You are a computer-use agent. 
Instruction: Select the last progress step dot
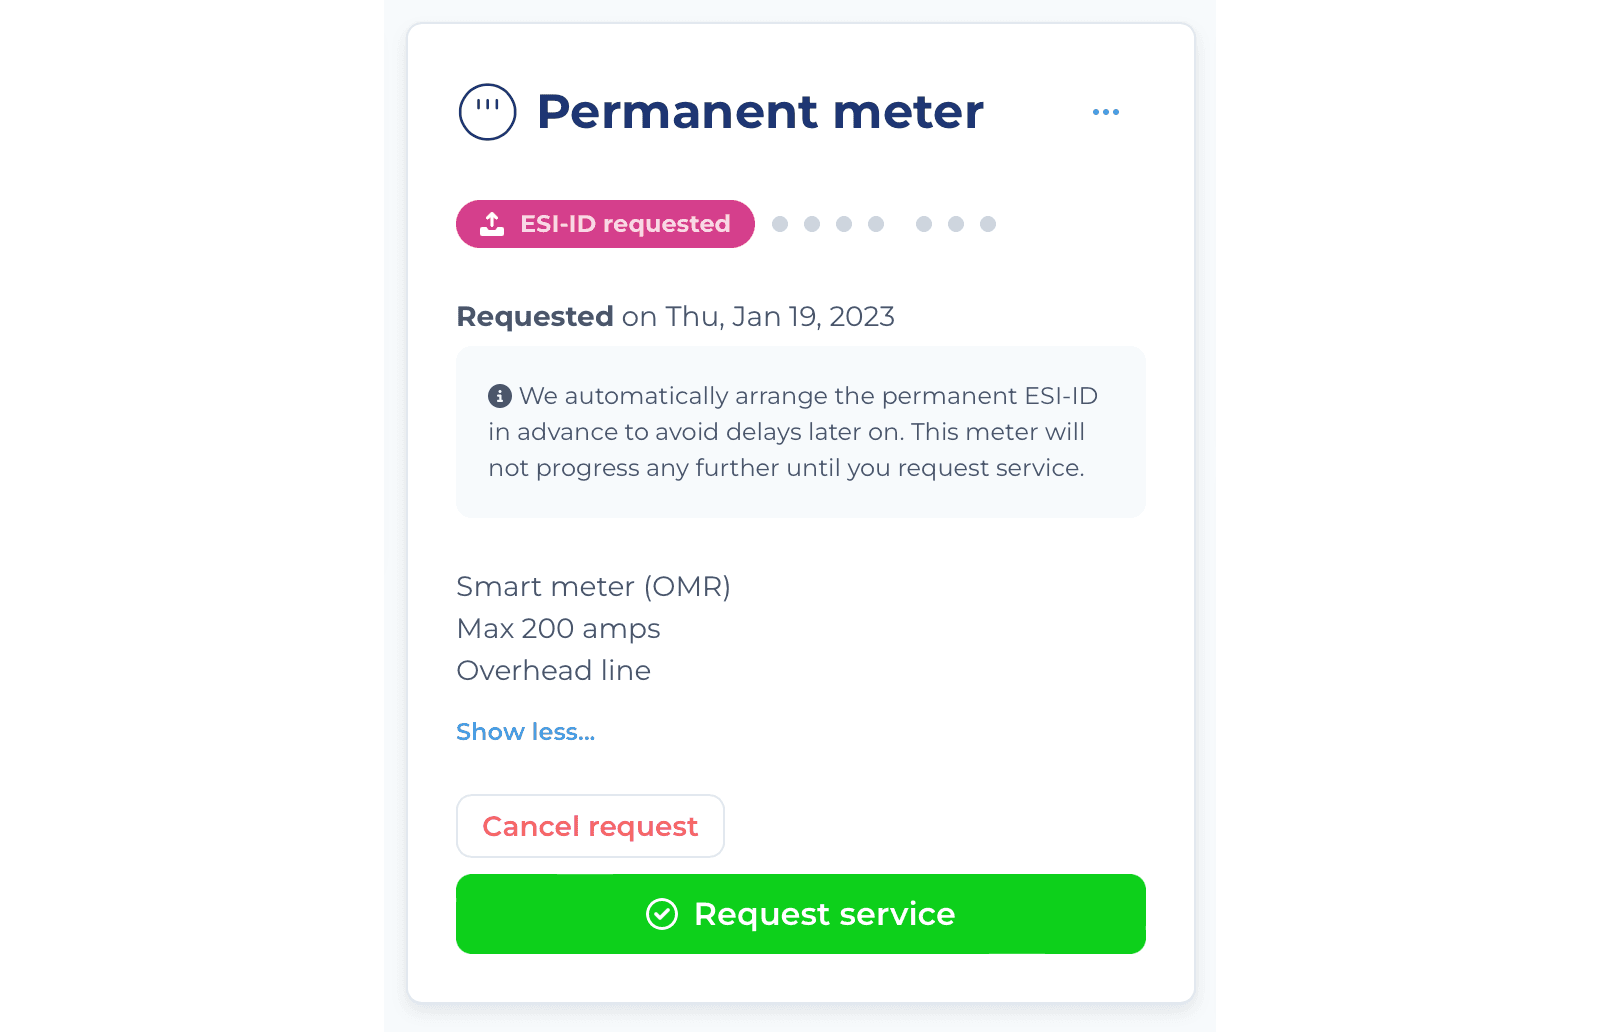[988, 224]
